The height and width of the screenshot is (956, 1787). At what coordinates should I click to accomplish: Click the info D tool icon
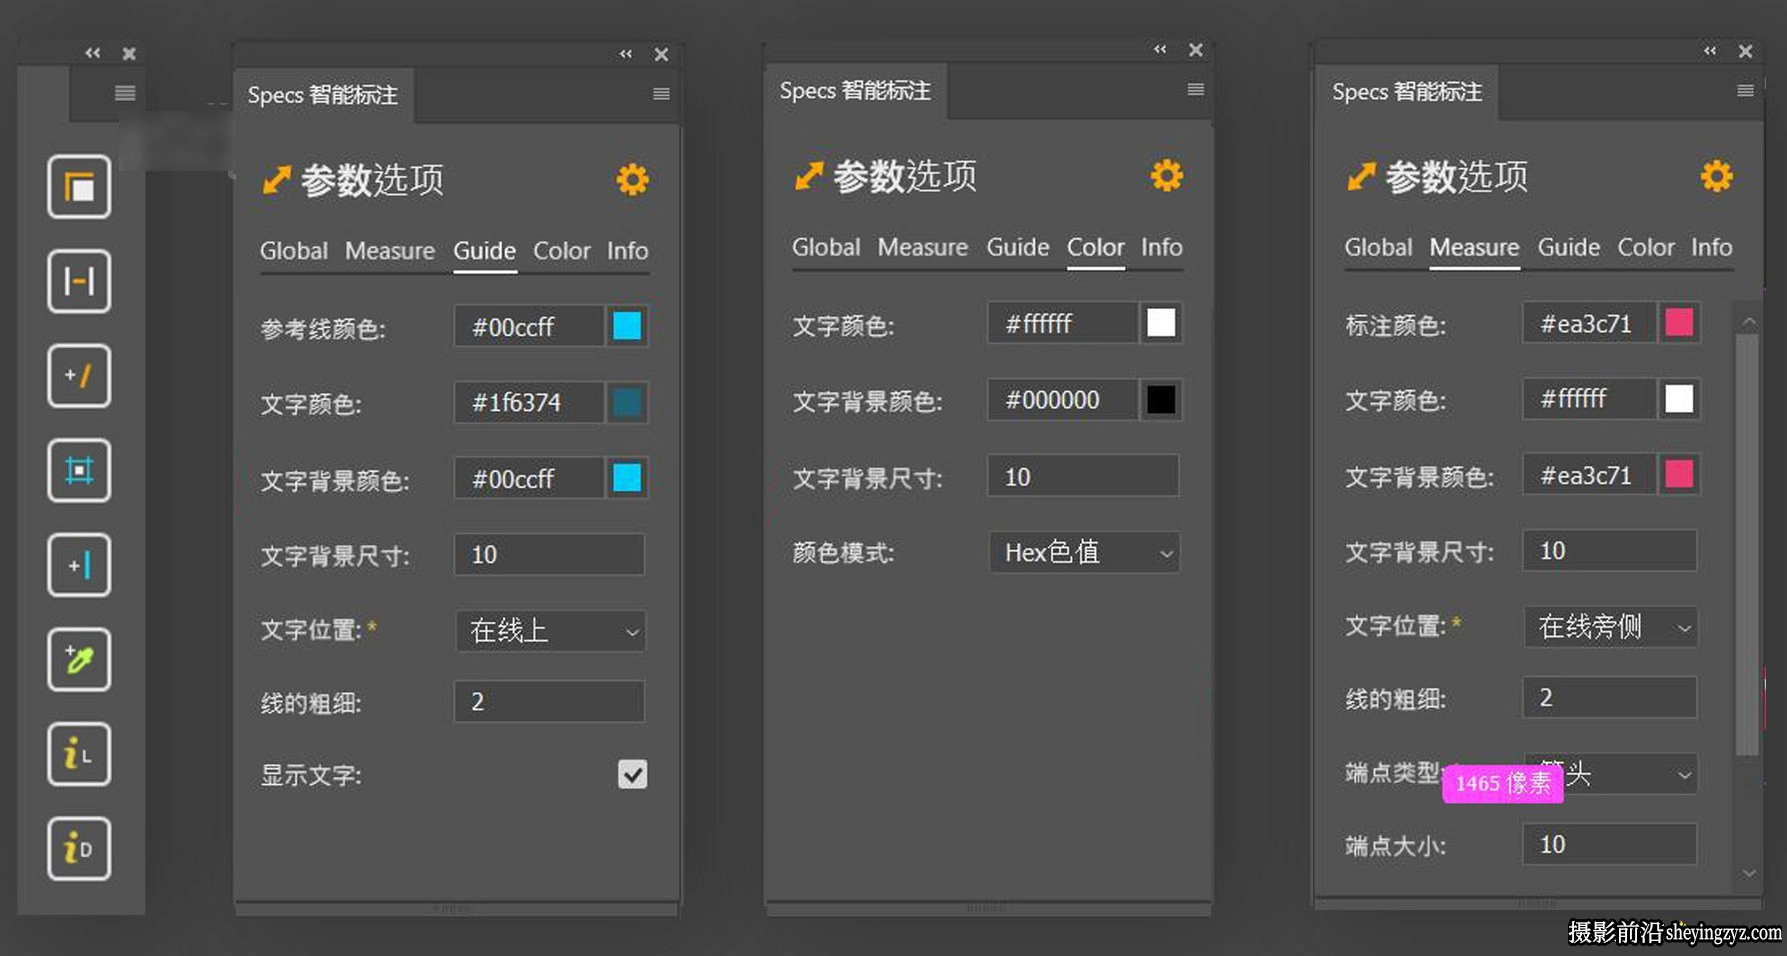pos(79,848)
